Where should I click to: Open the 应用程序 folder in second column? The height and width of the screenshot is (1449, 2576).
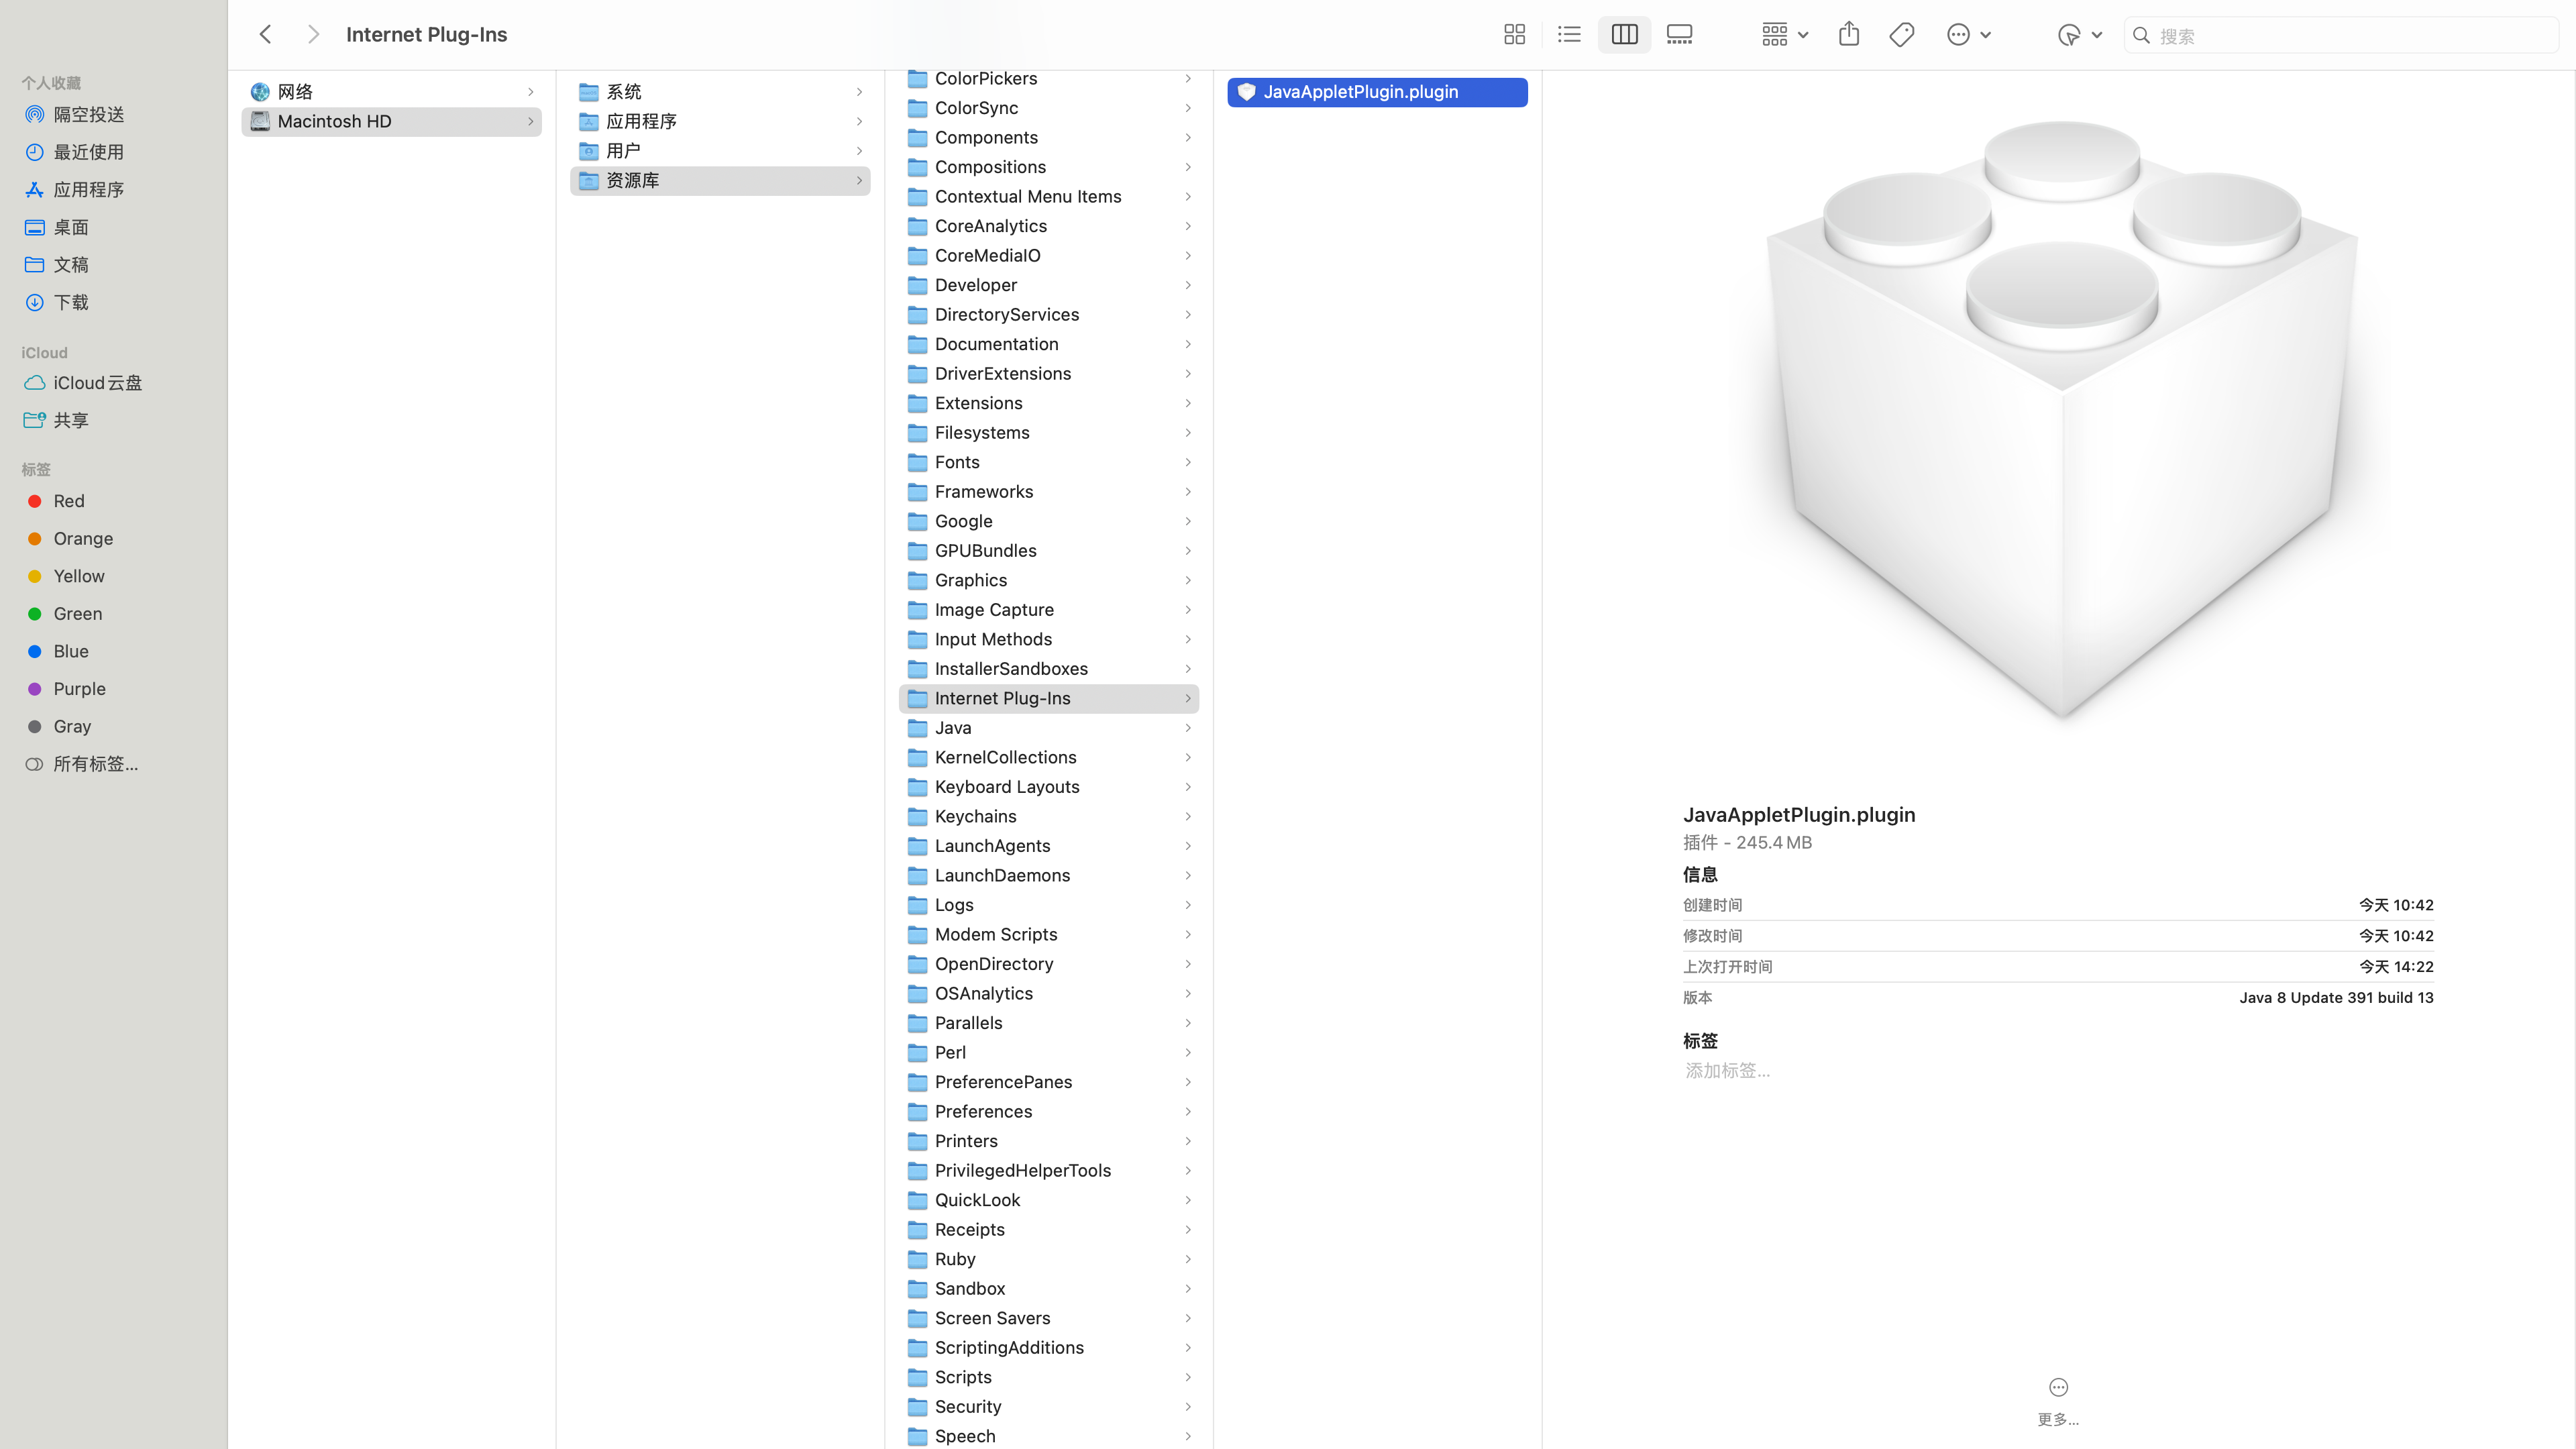(720, 122)
